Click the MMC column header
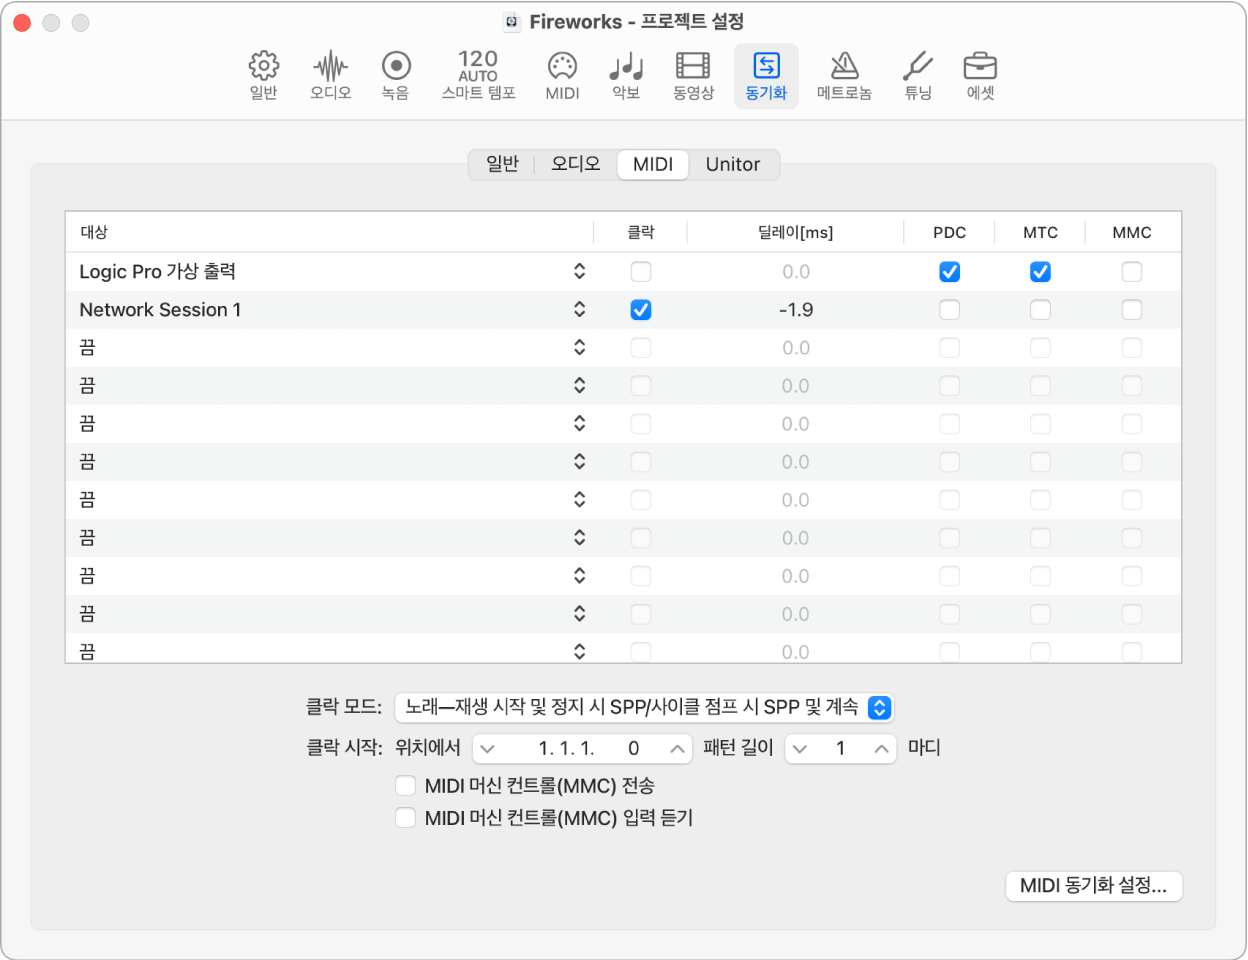The width and height of the screenshot is (1248, 960). pos(1132,232)
